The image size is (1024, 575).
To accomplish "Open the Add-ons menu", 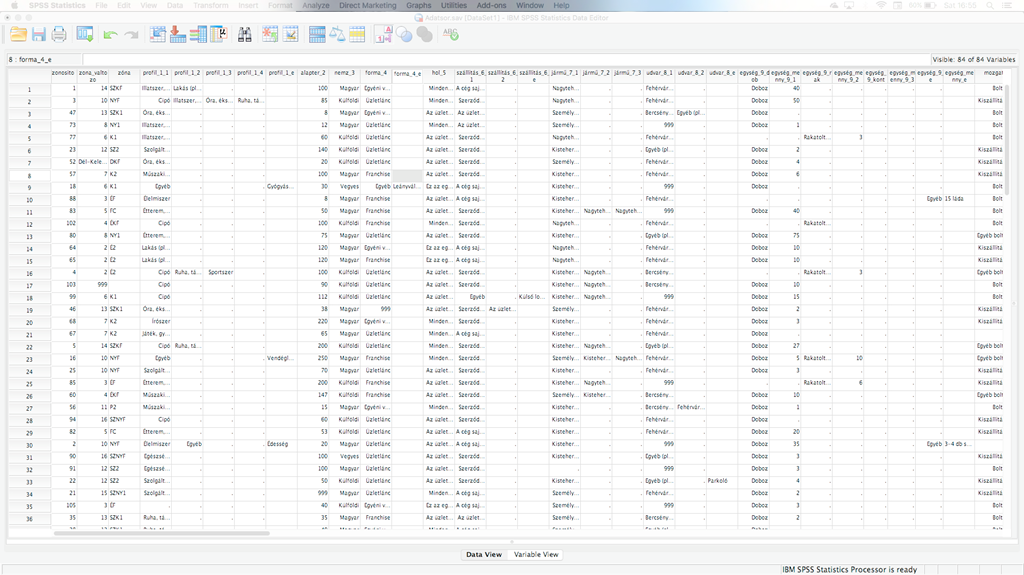I will pos(491,5).
